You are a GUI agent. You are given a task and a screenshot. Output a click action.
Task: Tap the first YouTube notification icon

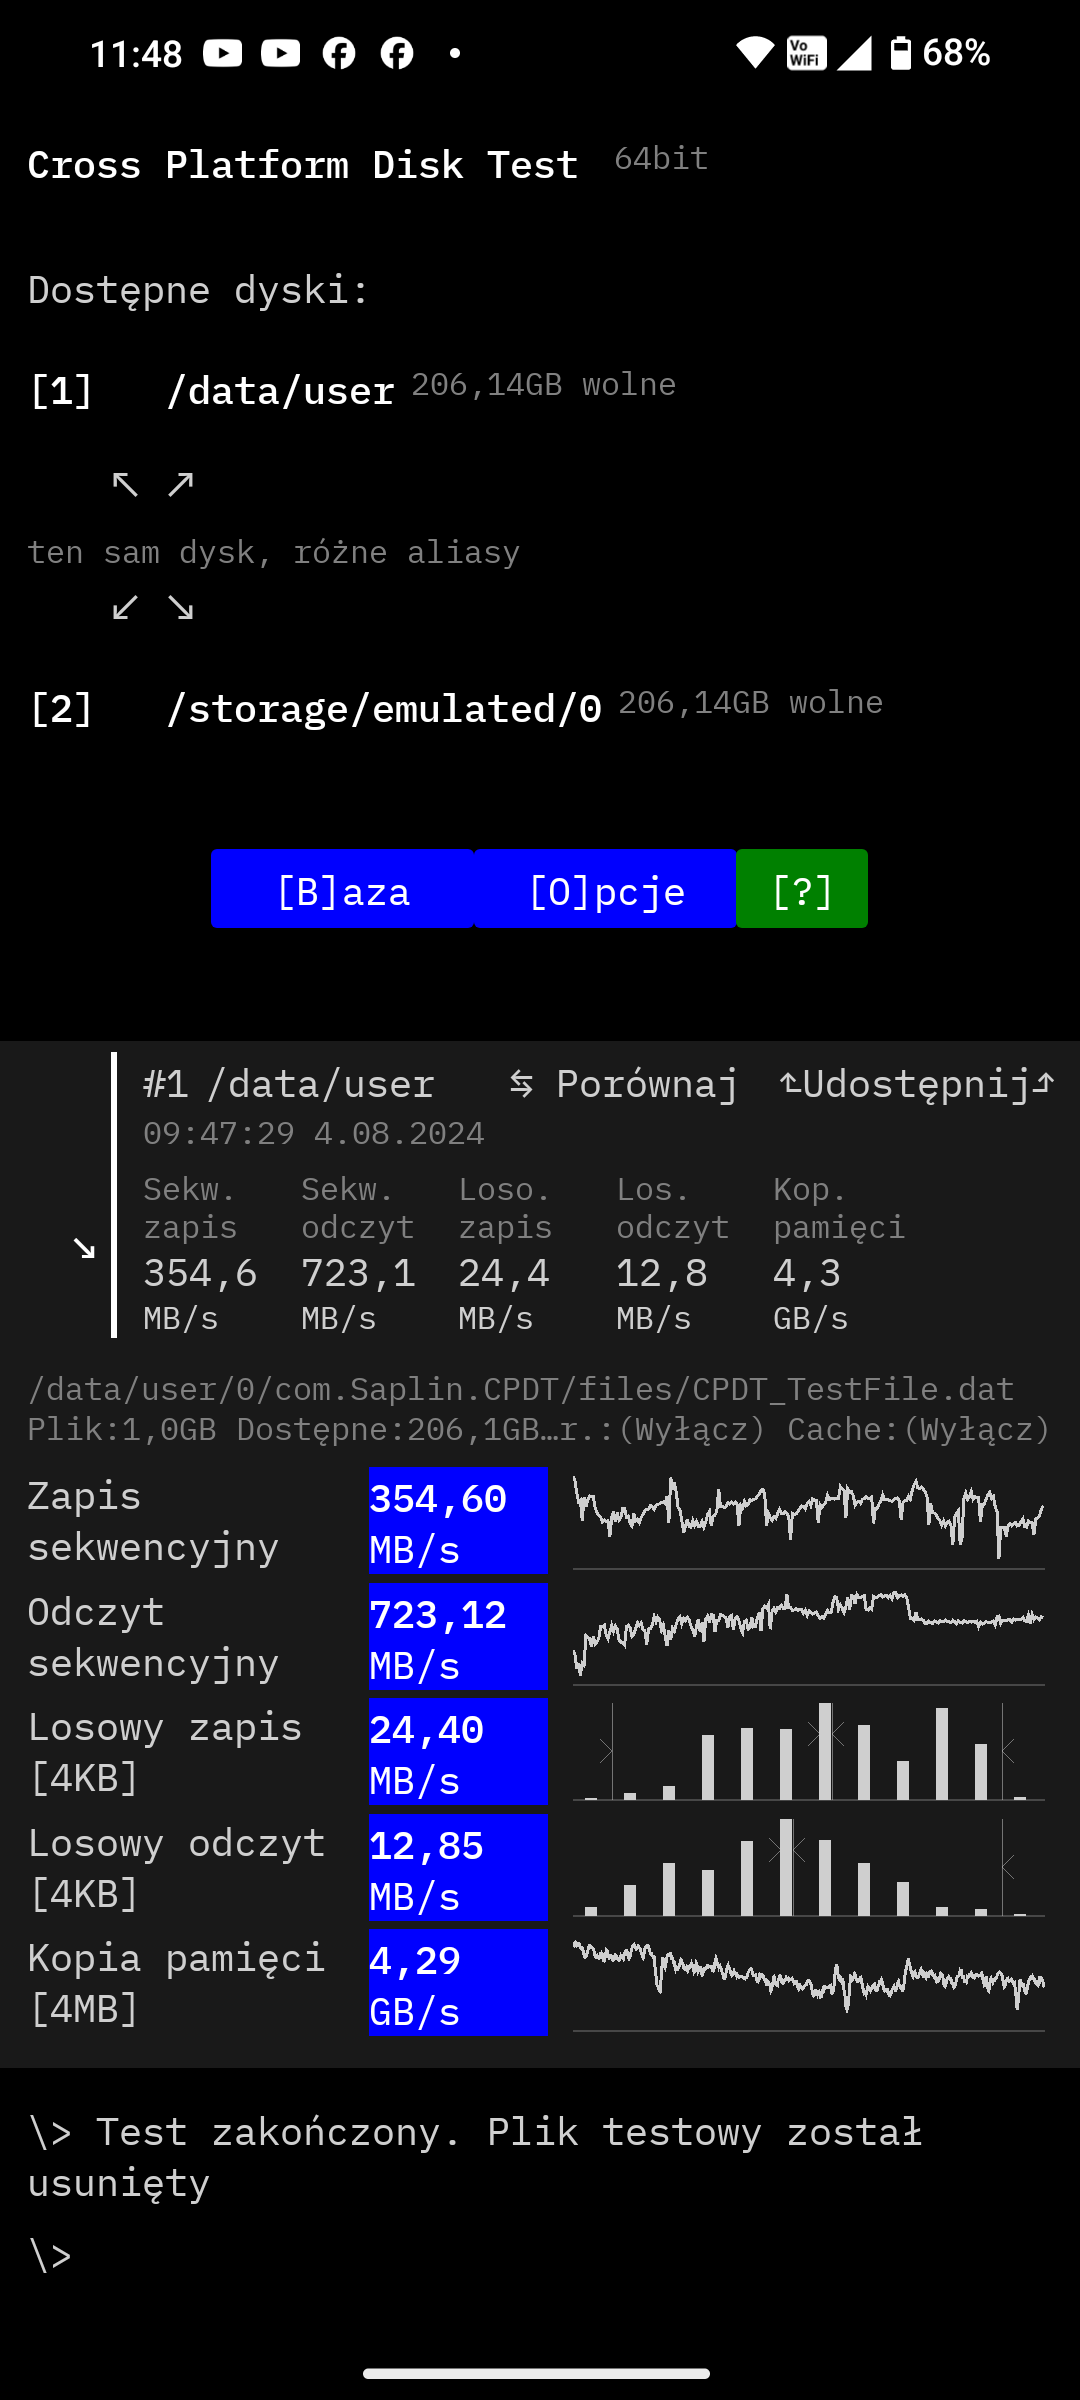pyautogui.click(x=222, y=53)
